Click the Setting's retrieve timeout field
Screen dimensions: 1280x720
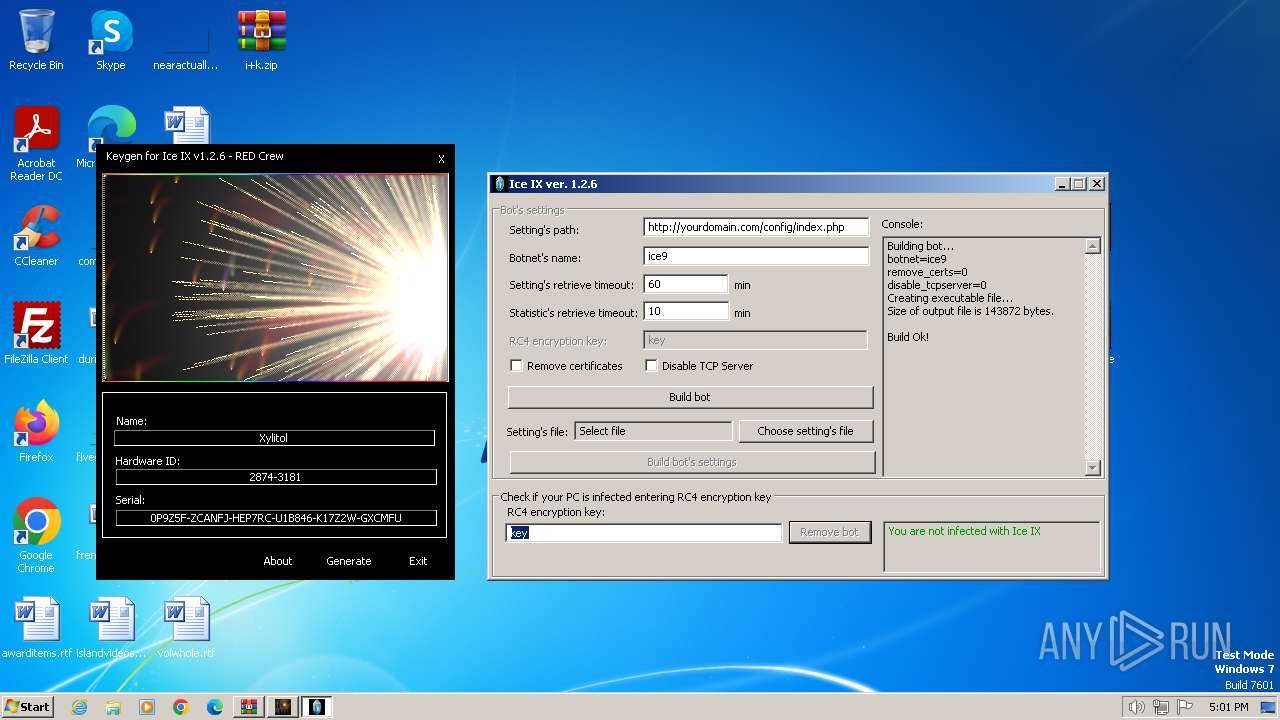(686, 285)
